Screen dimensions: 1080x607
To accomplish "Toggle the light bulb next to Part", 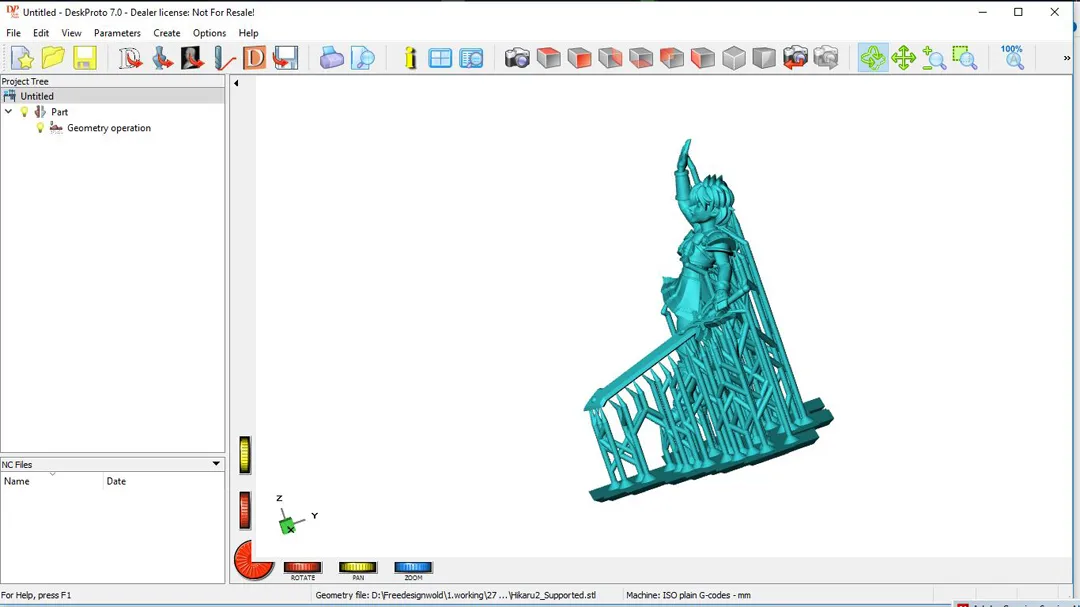I will pyautogui.click(x=24, y=112).
